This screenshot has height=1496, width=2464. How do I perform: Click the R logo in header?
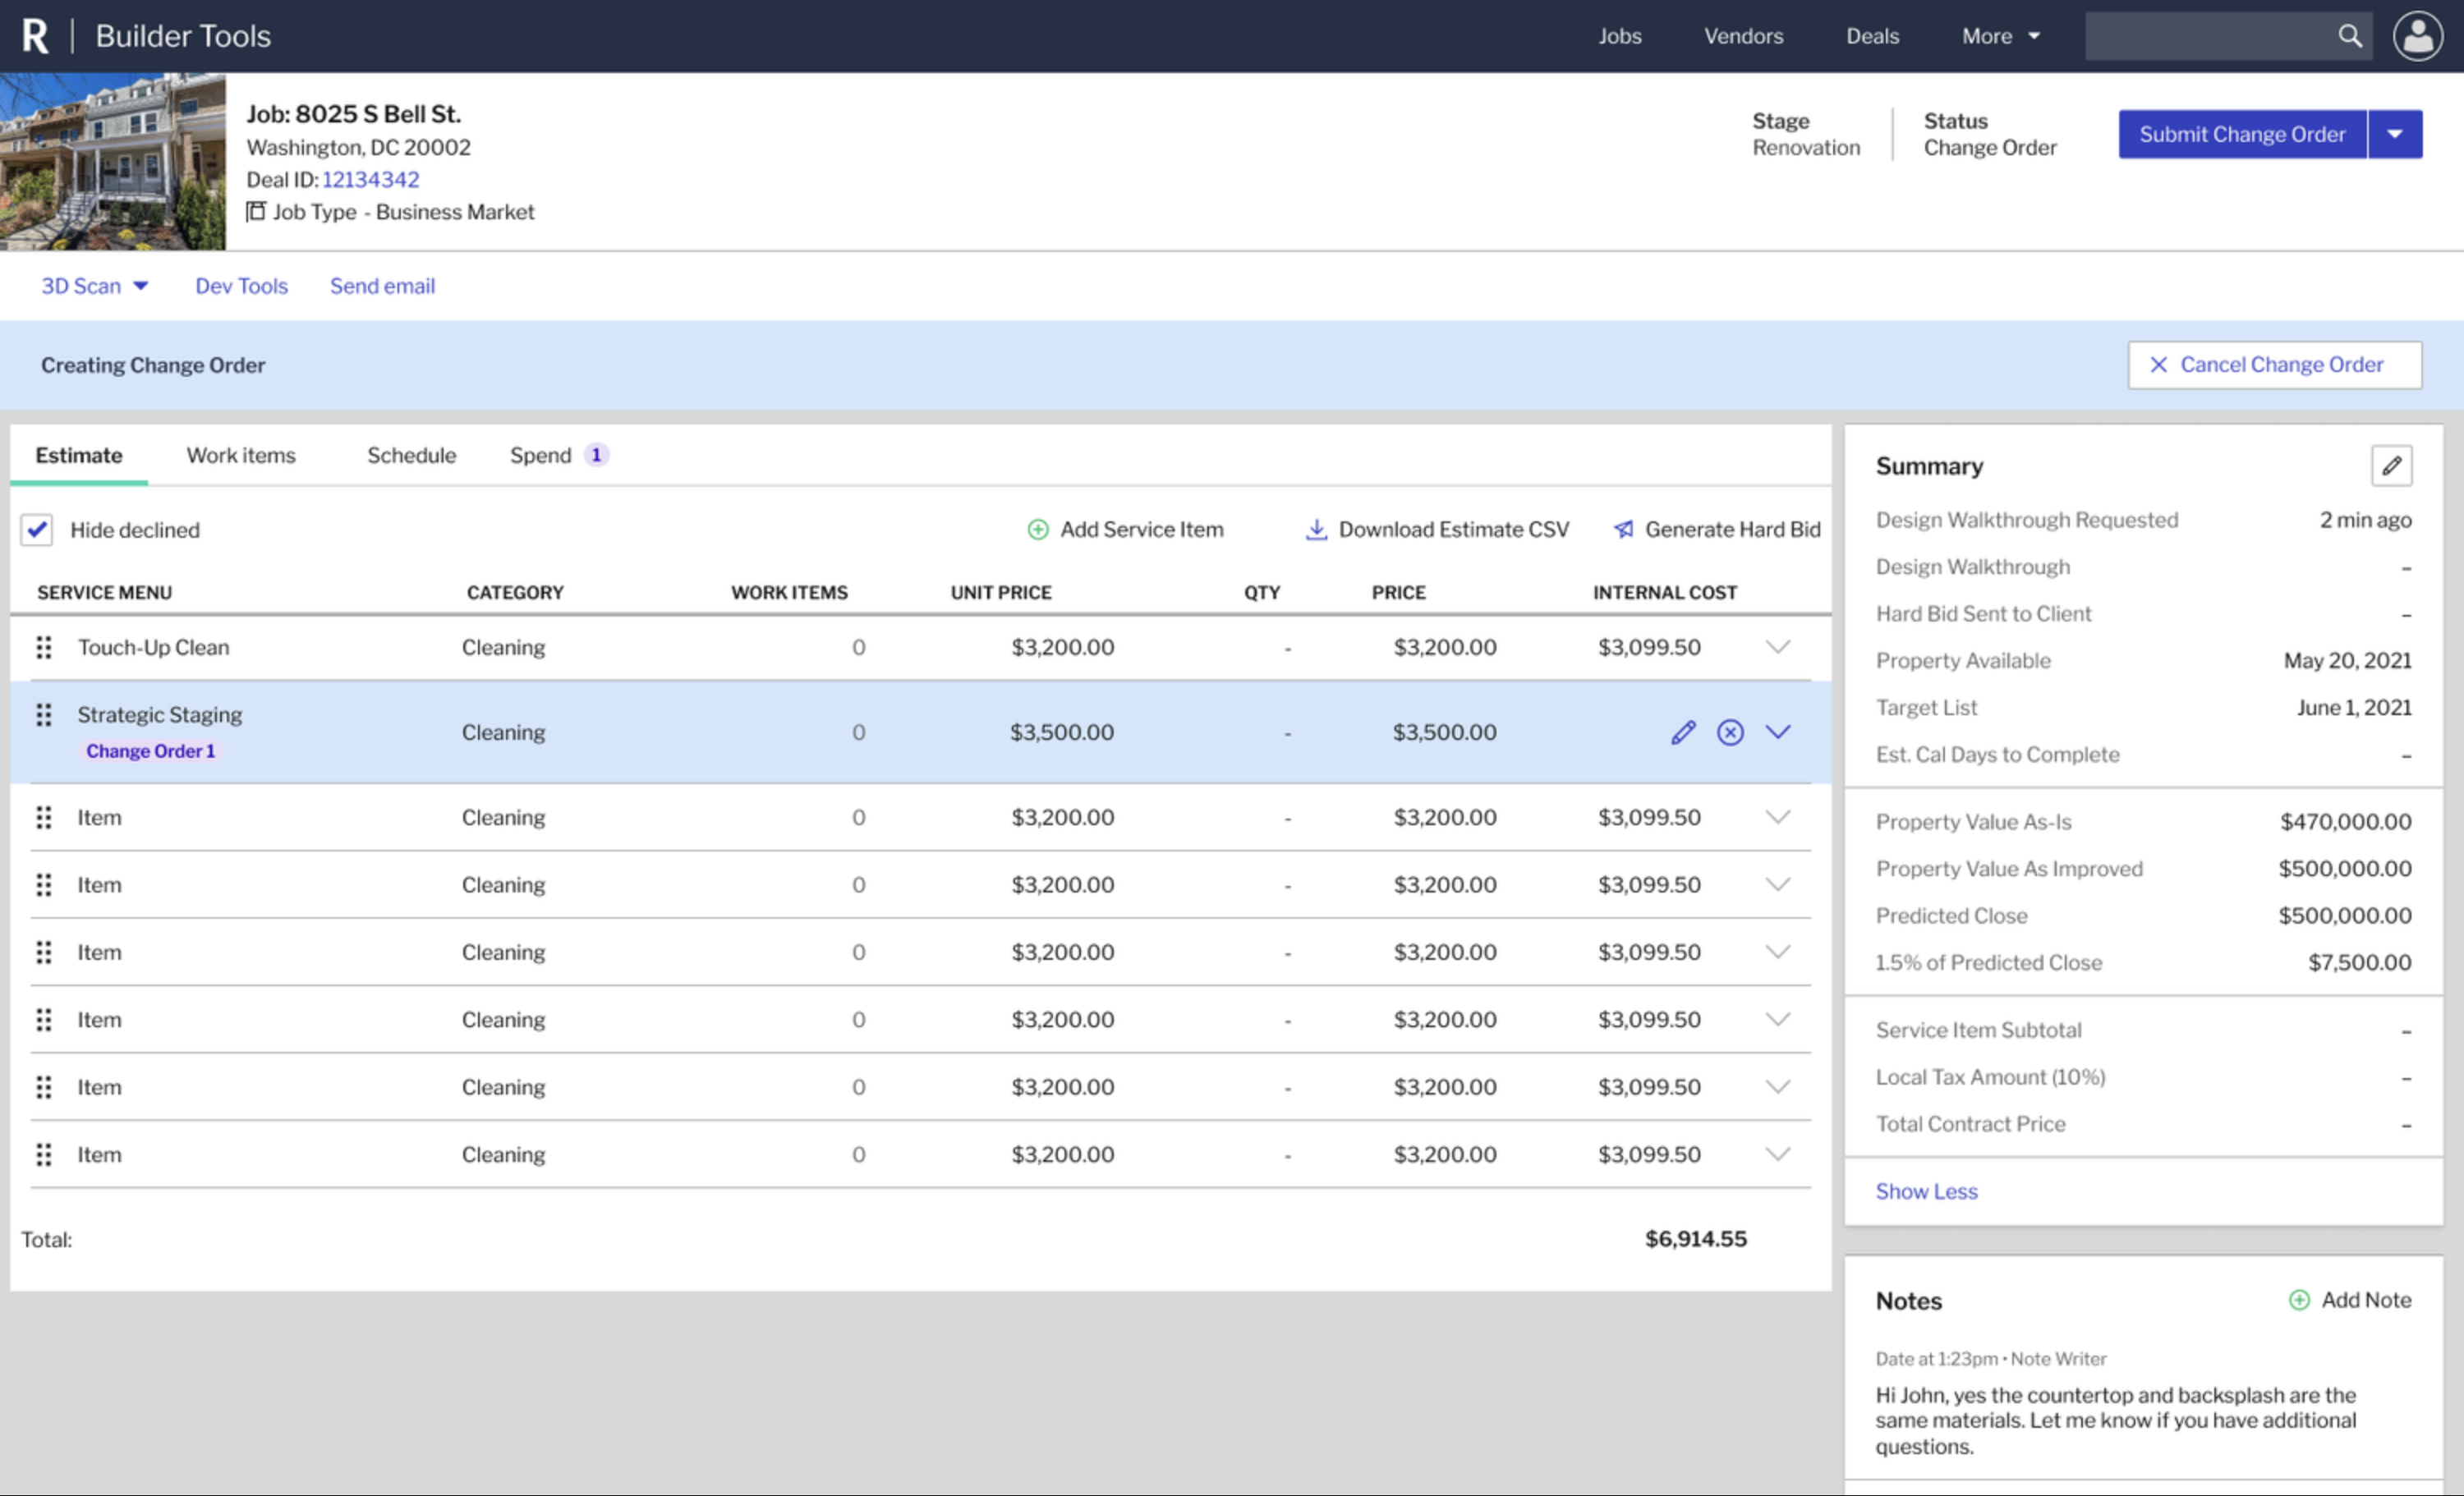(x=35, y=36)
